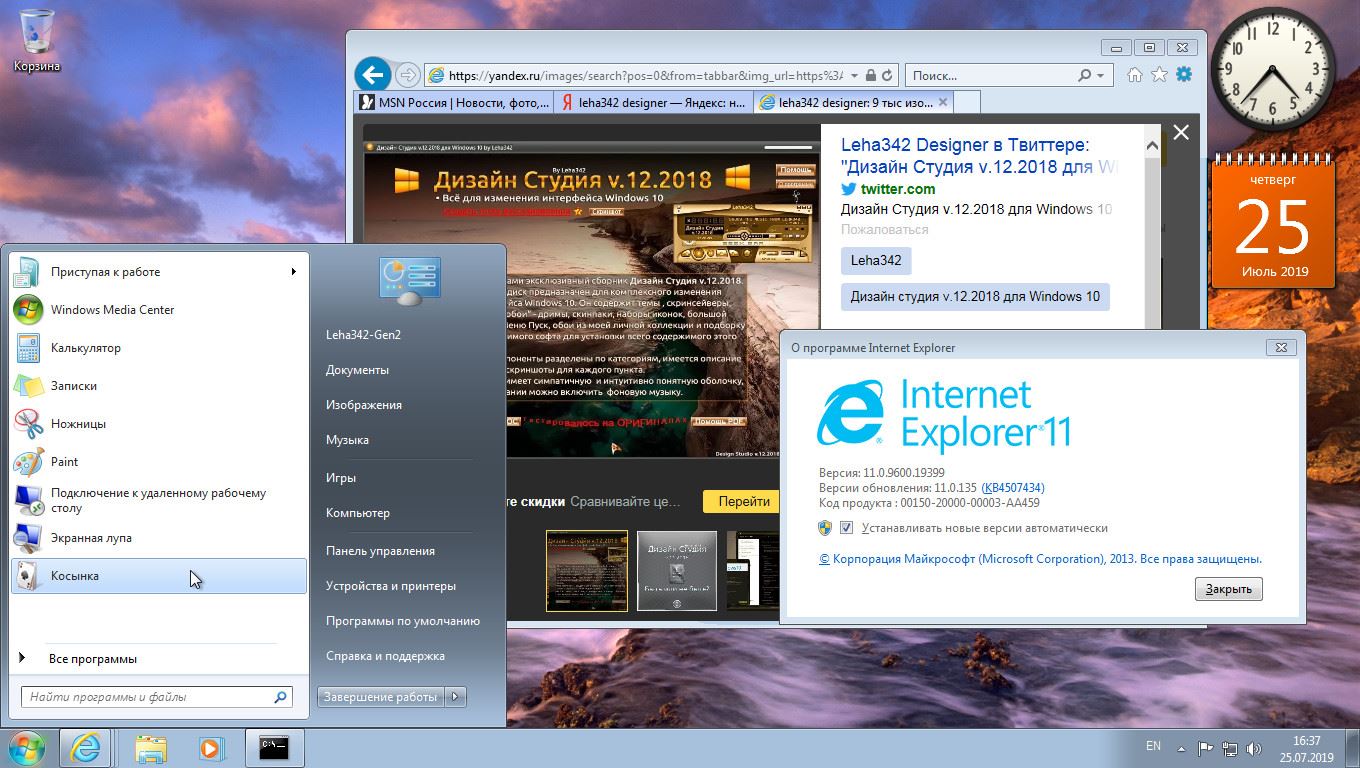Select the first image thumbnail in strip
The height and width of the screenshot is (768, 1360).
pyautogui.click(x=587, y=571)
